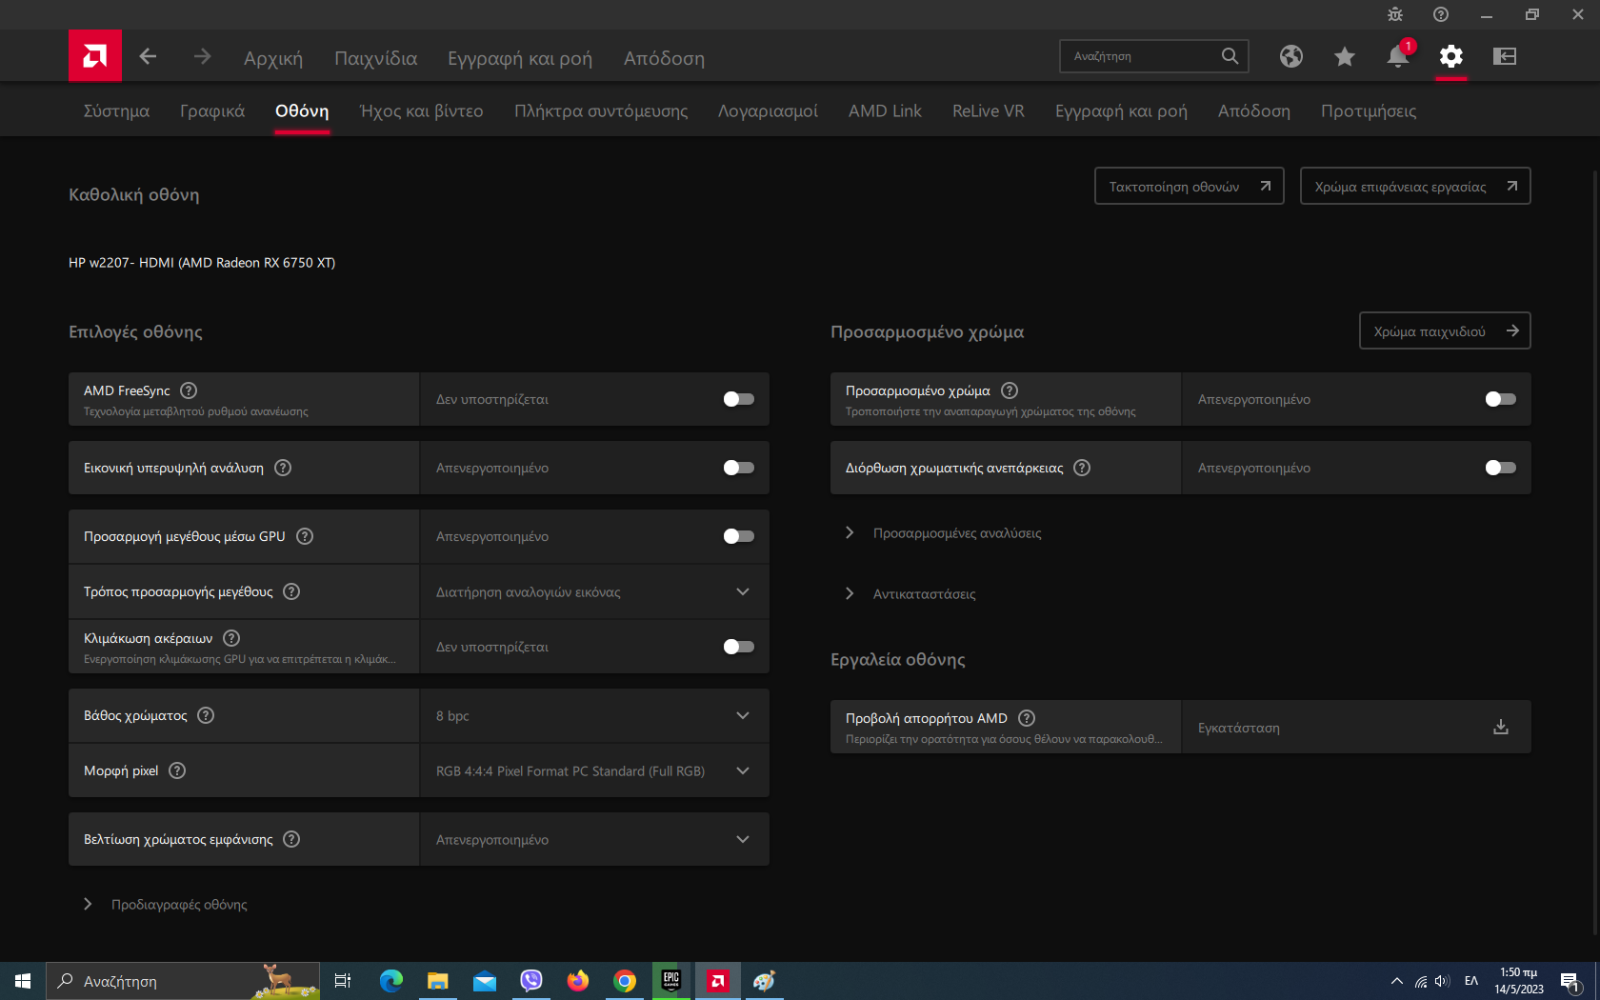Open Epic Games Launcher in taskbar
The width and height of the screenshot is (1600, 1000).
coord(671,981)
